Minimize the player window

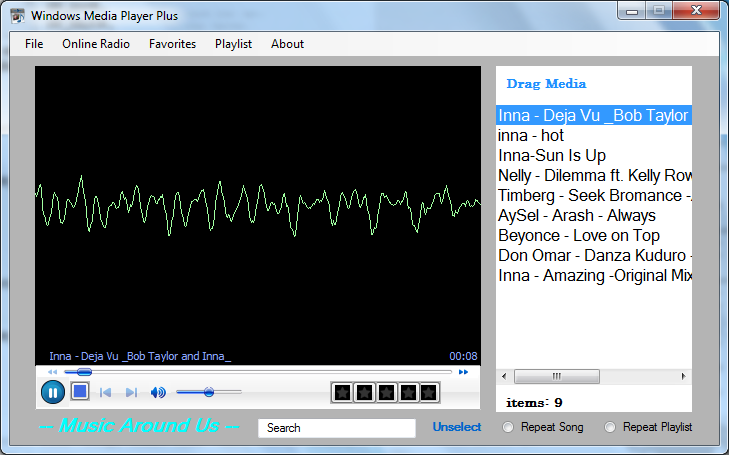point(632,11)
